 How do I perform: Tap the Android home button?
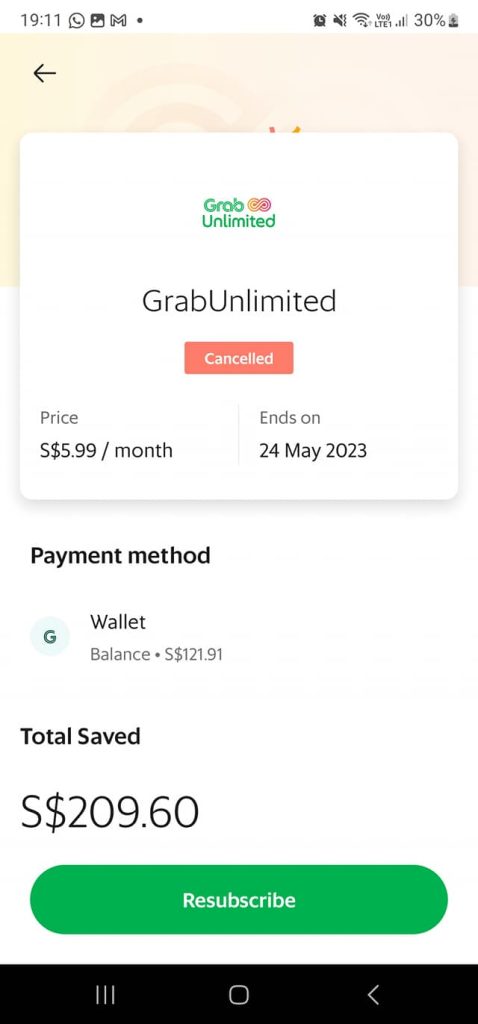pos(239,995)
